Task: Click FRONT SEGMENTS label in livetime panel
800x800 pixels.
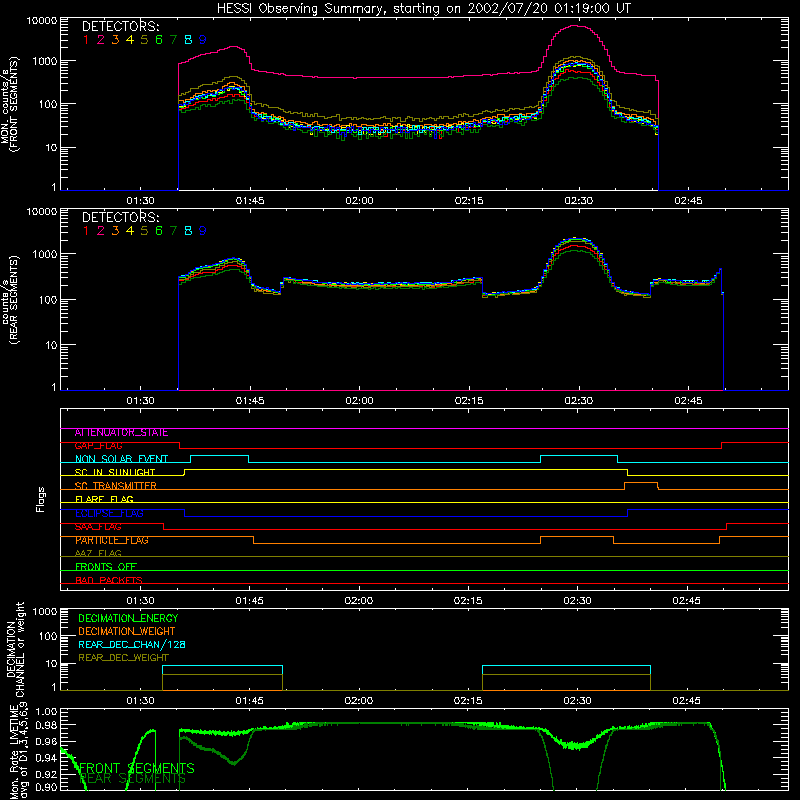Action: [x=137, y=768]
